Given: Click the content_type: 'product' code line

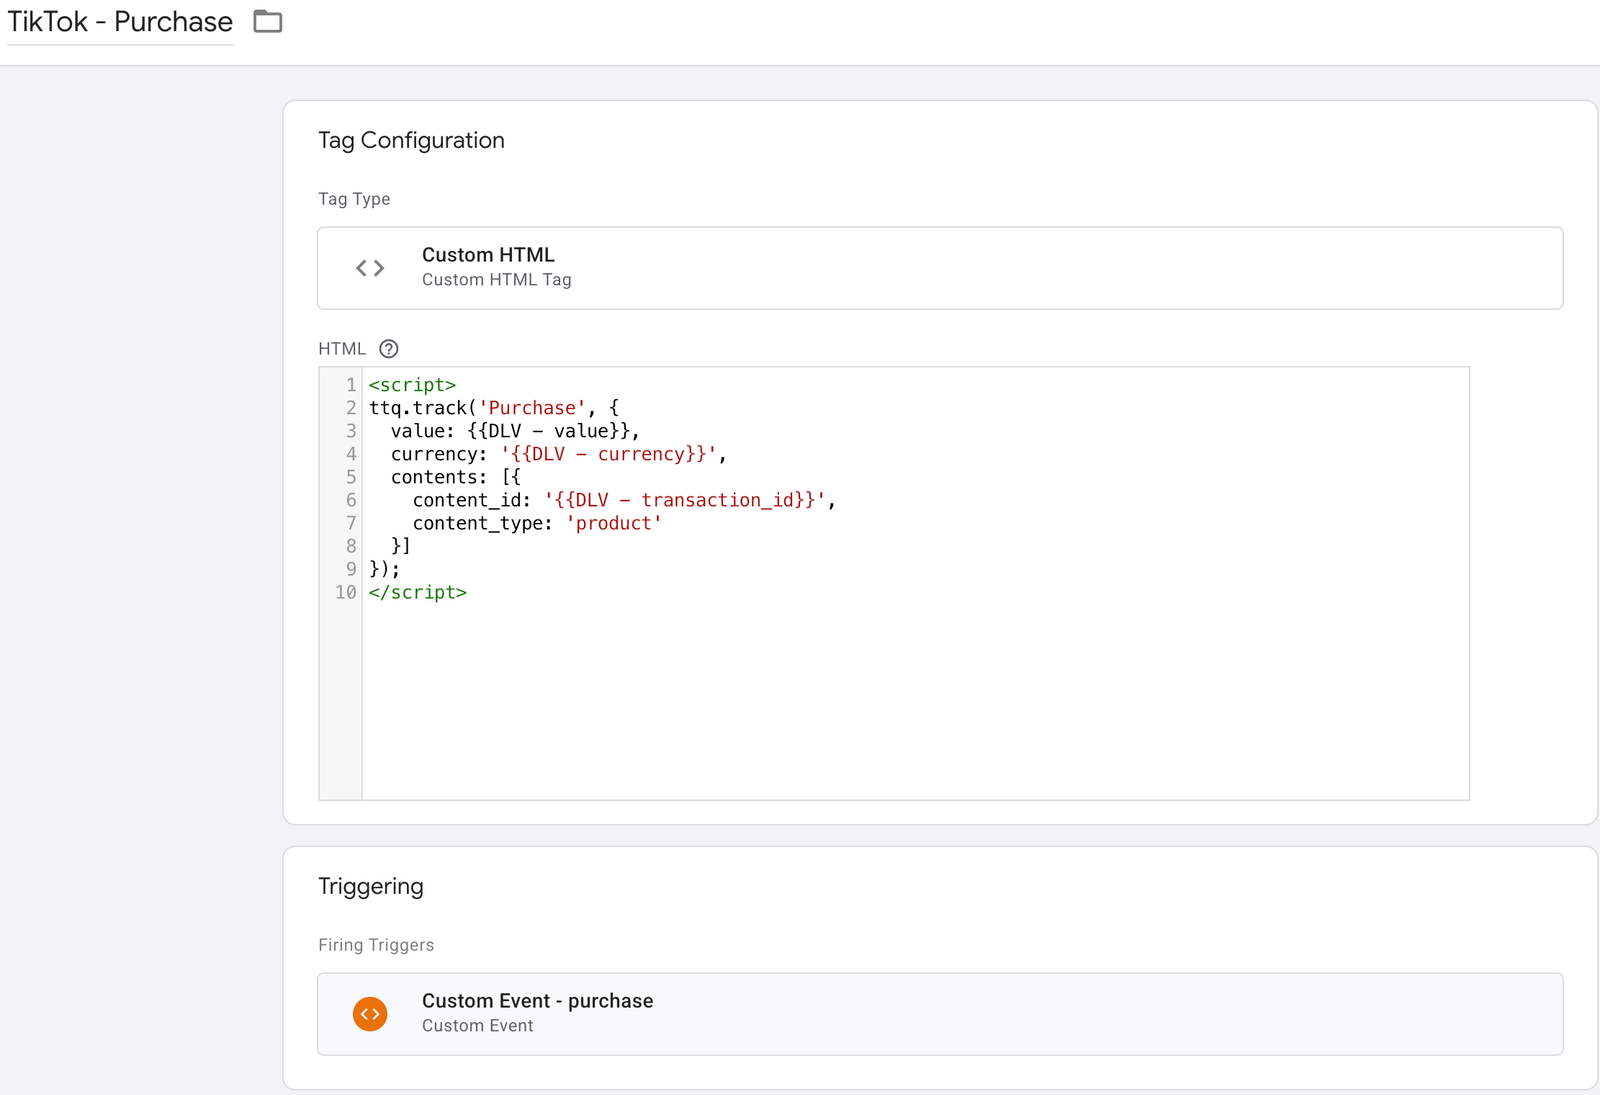Looking at the screenshot, I should click(x=537, y=523).
